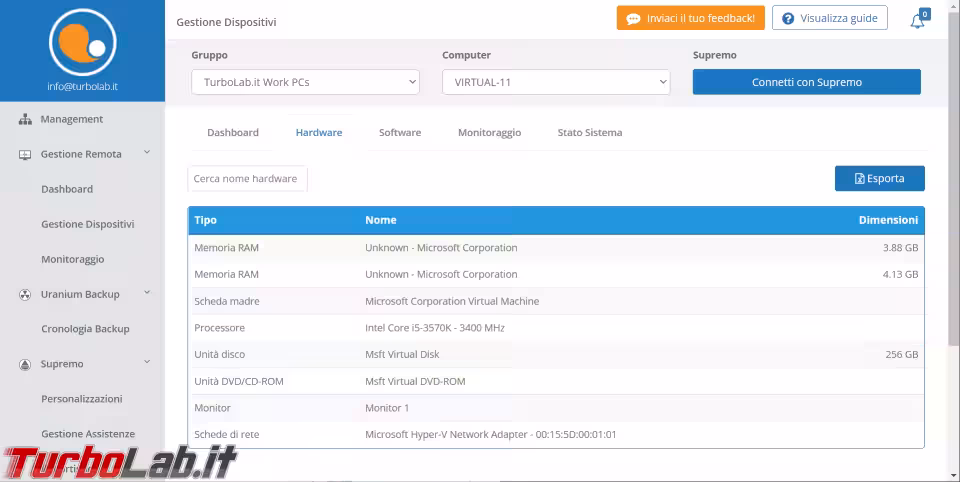Switch to the Monitoraggio tab
Viewport: 960px width, 482px height.
(x=489, y=132)
